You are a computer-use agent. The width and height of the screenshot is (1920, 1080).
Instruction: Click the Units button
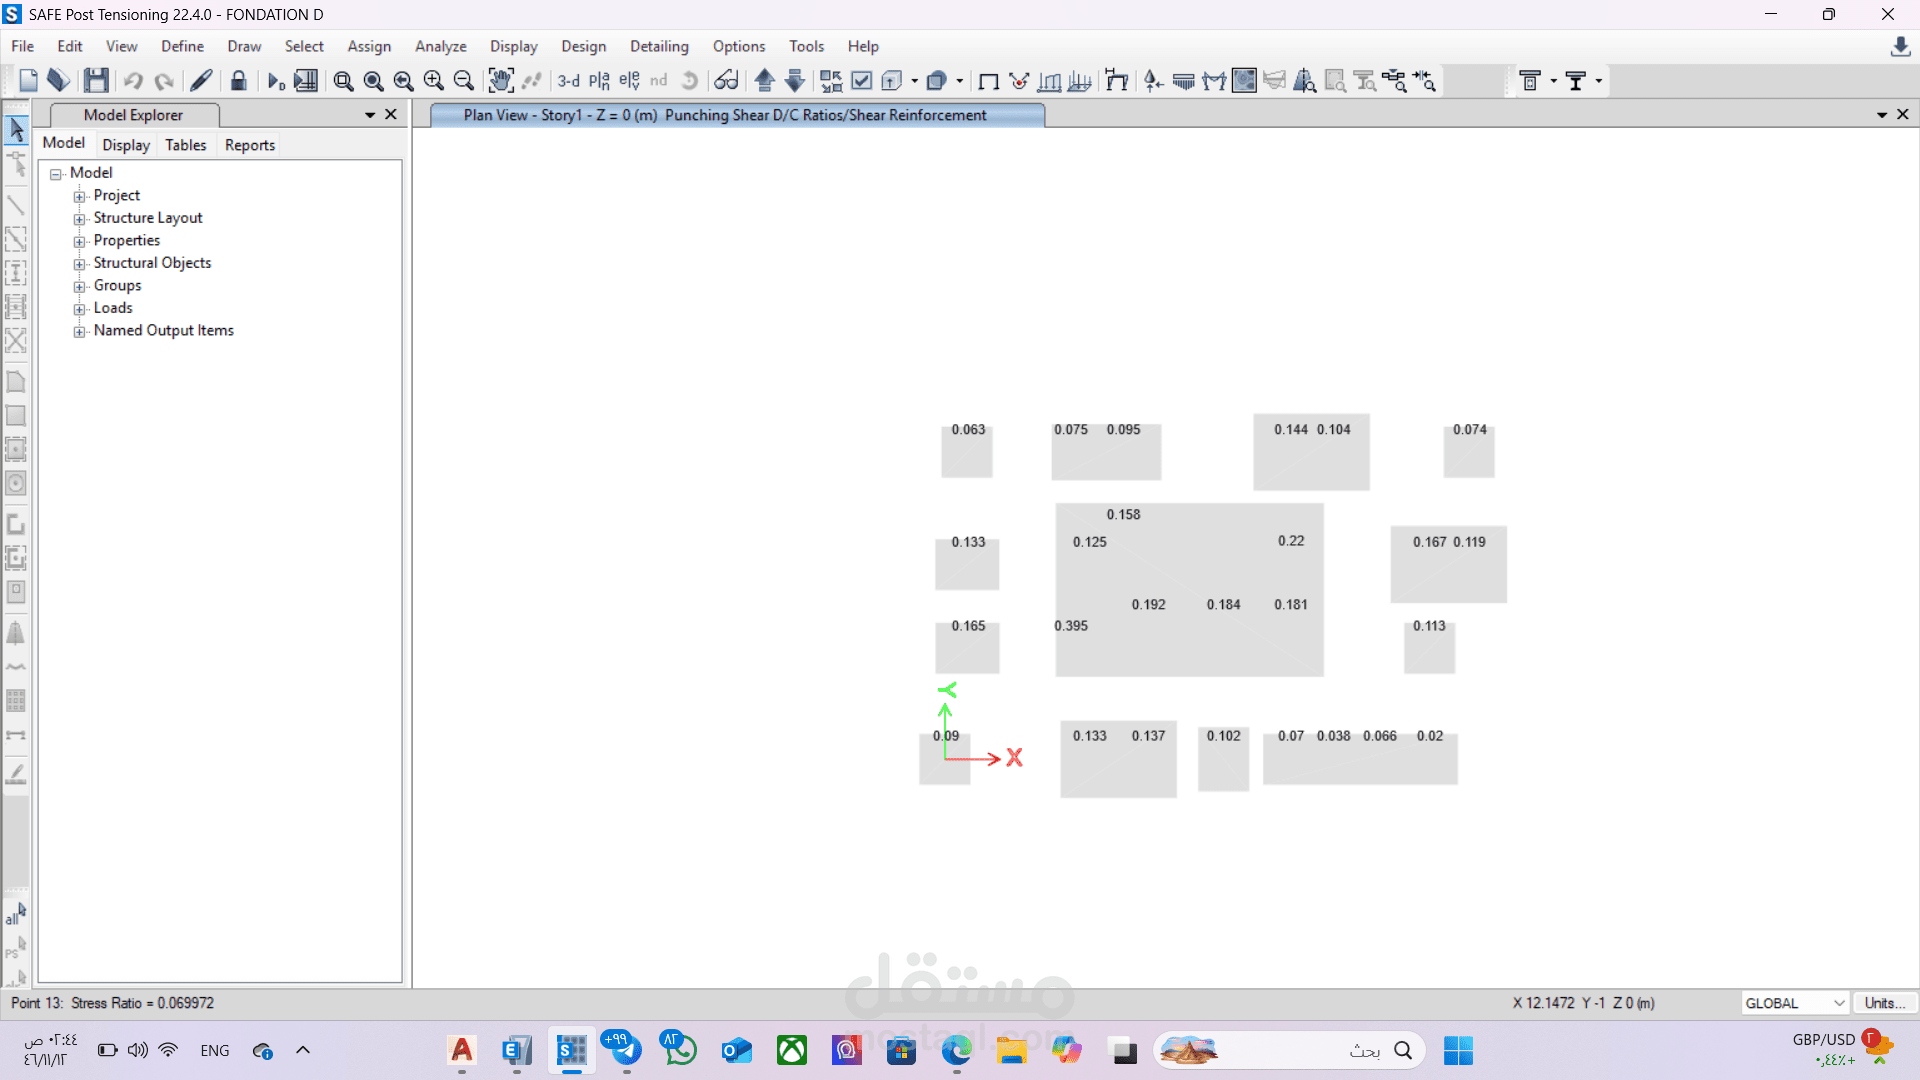1884,1003
